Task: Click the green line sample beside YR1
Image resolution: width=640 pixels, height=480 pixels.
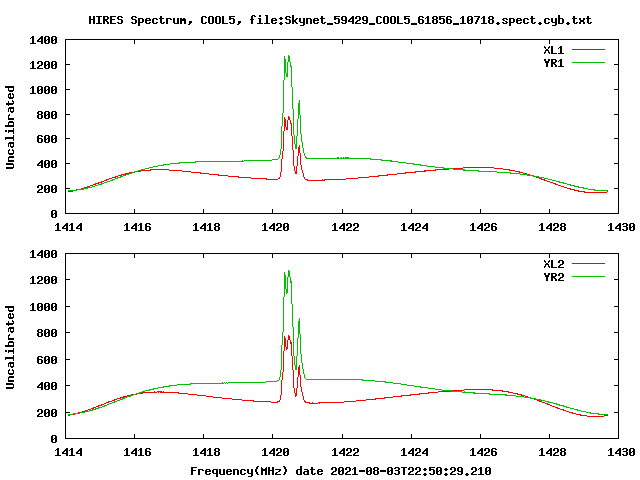Action: (588, 63)
